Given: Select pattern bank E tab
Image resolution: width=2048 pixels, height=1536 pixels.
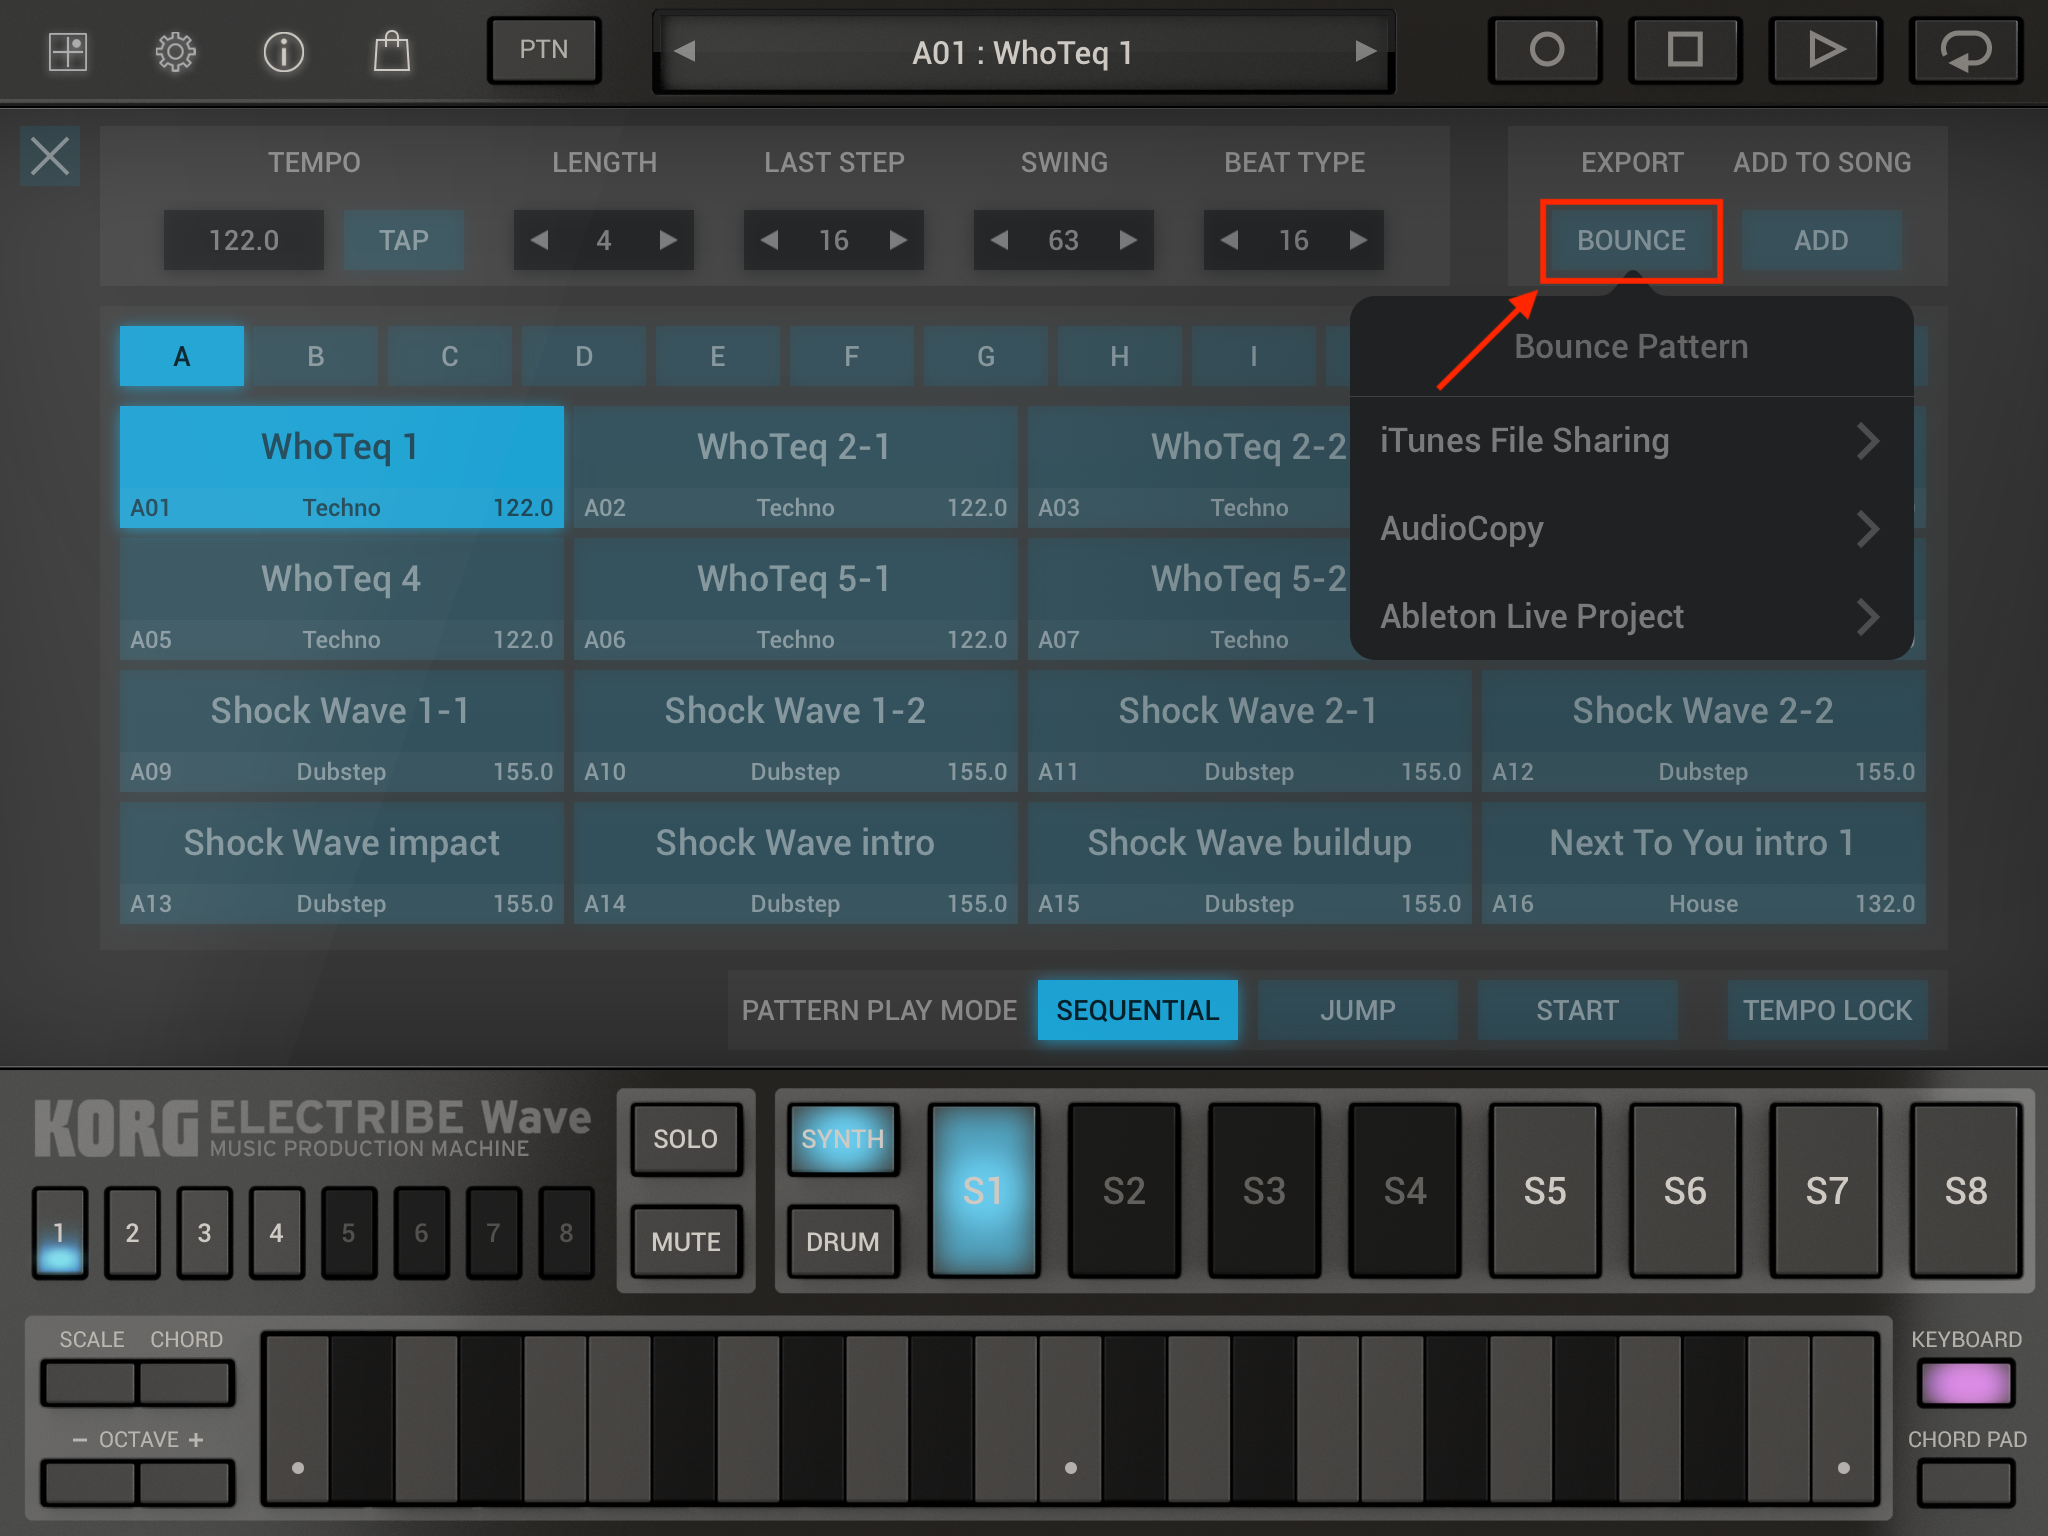Looking at the screenshot, I should (x=718, y=356).
